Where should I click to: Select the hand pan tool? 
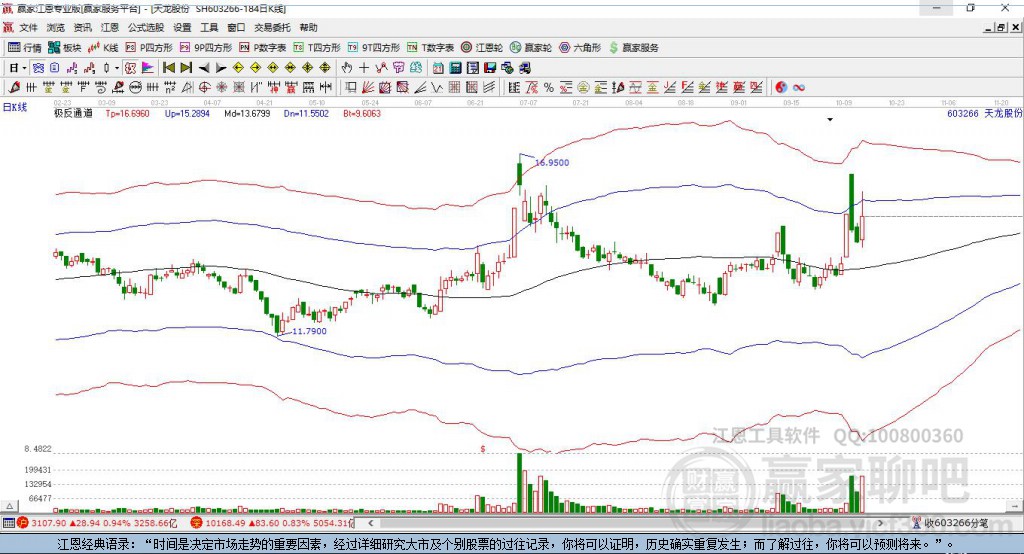[347, 68]
